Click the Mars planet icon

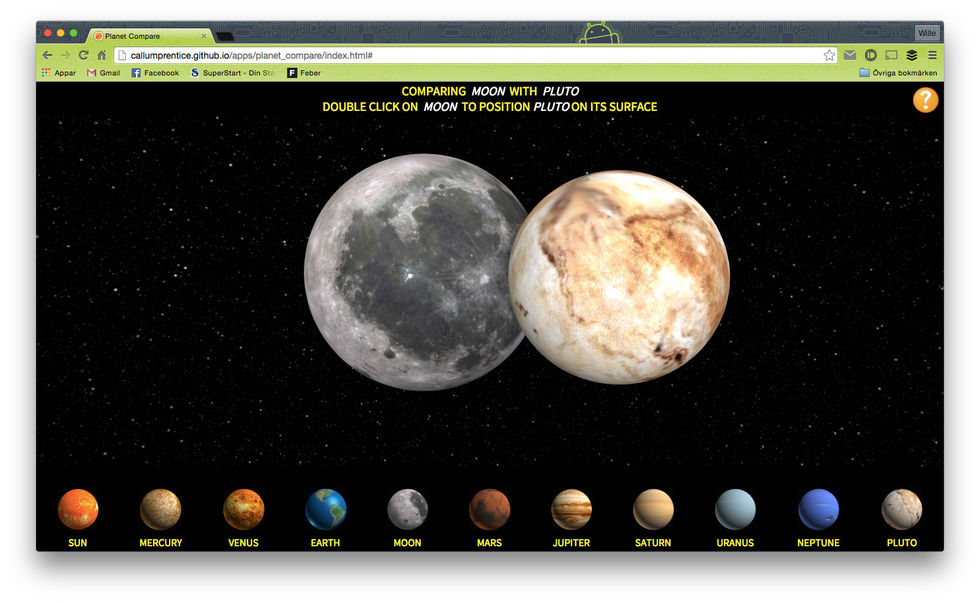click(489, 509)
